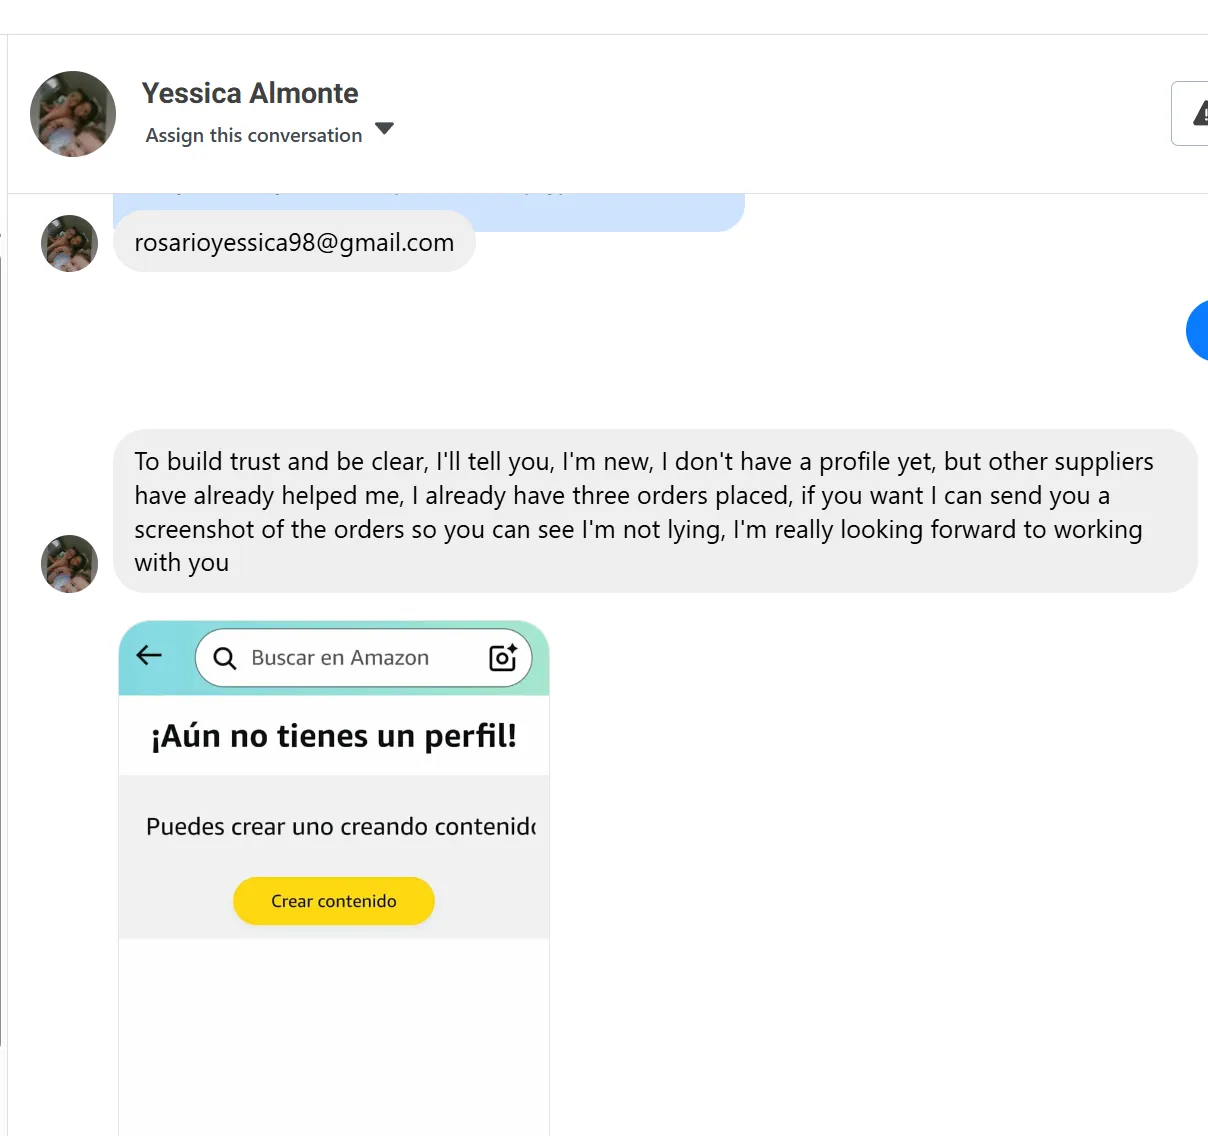Click the 'Buscar en Amazon' search field

340,658
